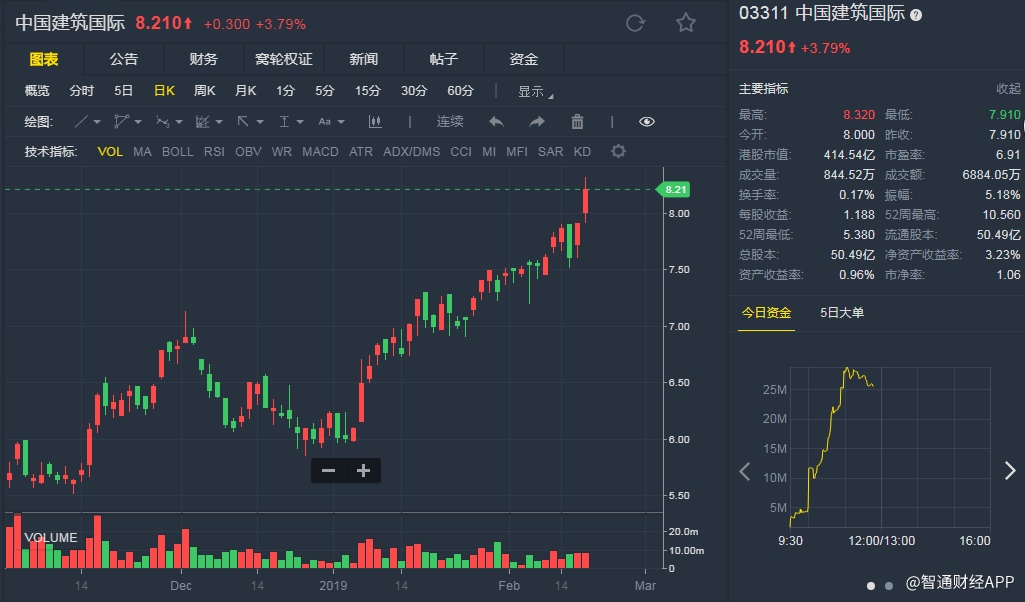
Task: Switch to the 财务 tab
Action: pyautogui.click(x=203, y=59)
